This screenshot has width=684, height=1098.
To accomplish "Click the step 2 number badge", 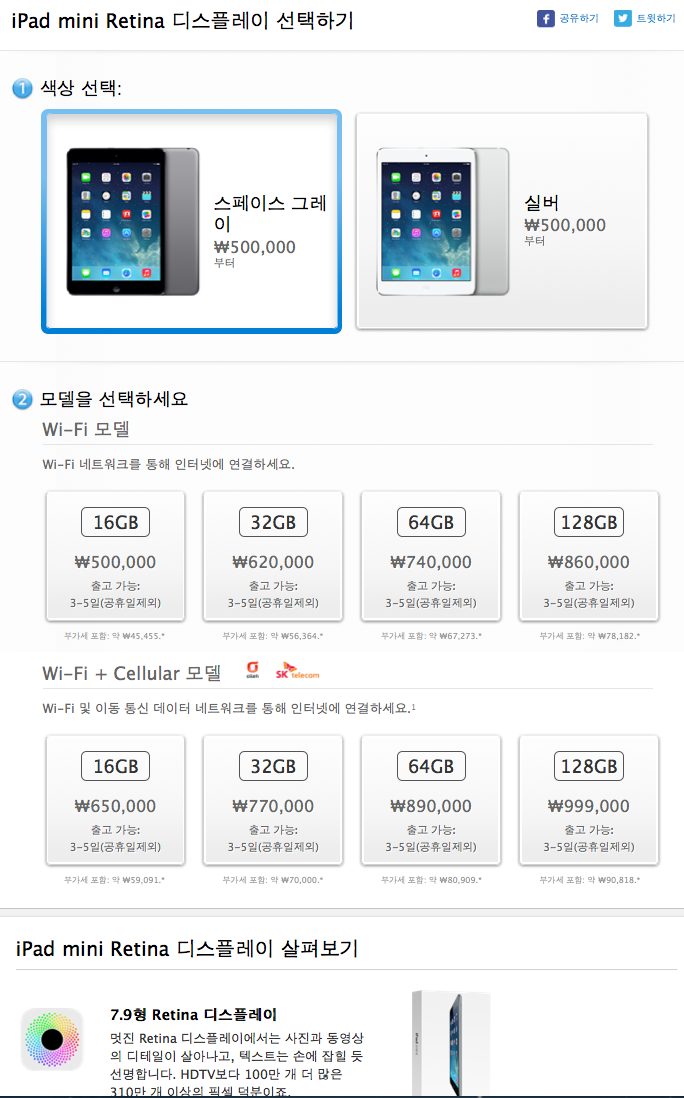I will click(22, 400).
